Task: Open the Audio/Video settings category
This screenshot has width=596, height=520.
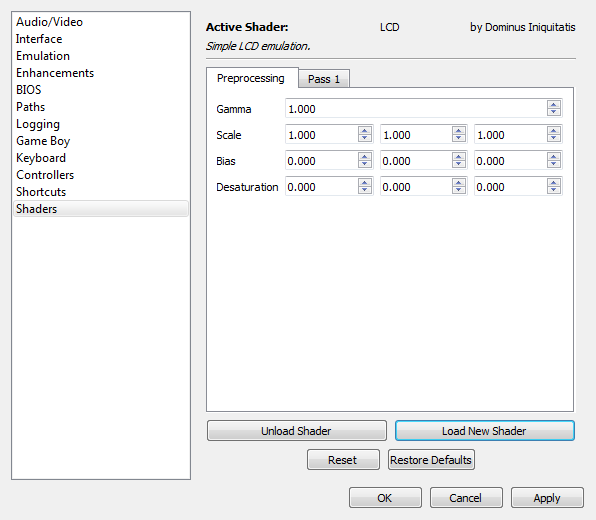Action: 101,22
